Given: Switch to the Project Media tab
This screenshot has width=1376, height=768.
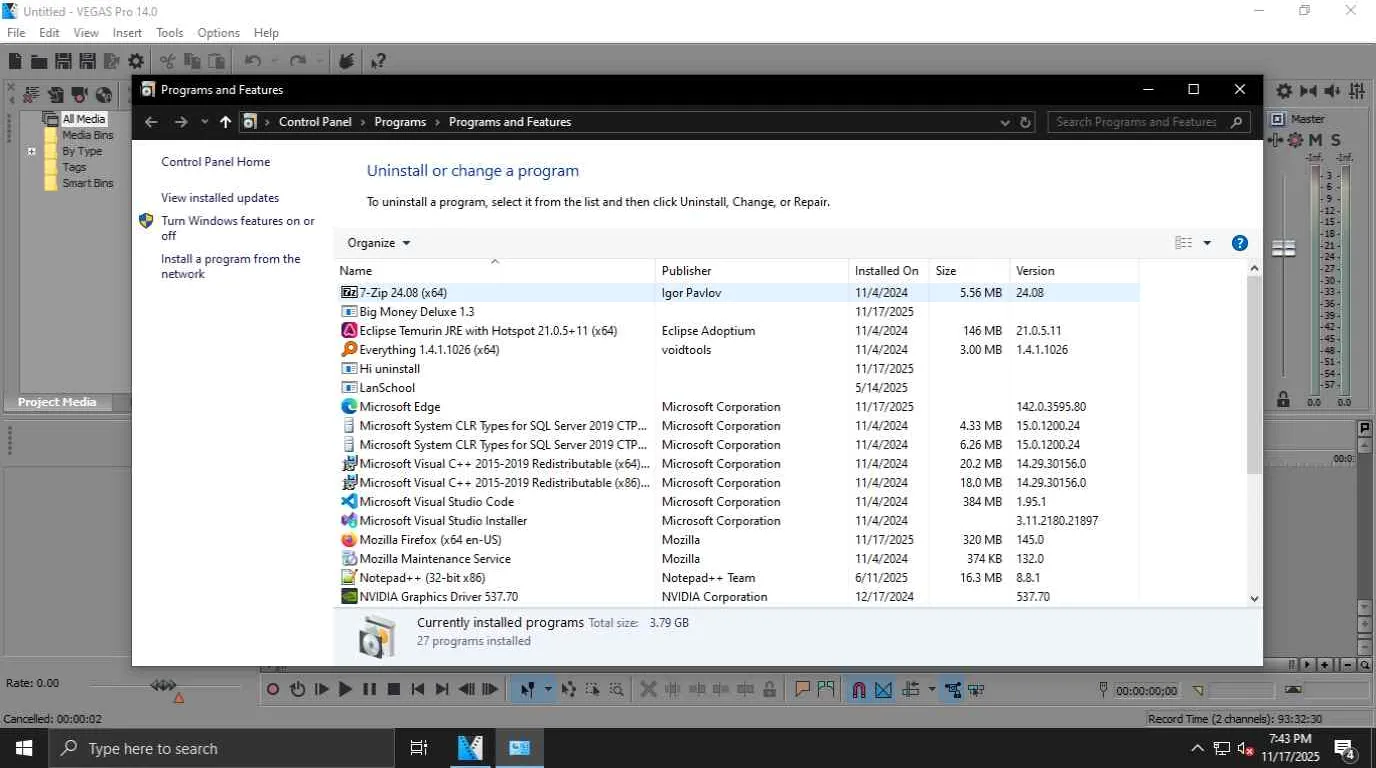Looking at the screenshot, I should click(57, 402).
